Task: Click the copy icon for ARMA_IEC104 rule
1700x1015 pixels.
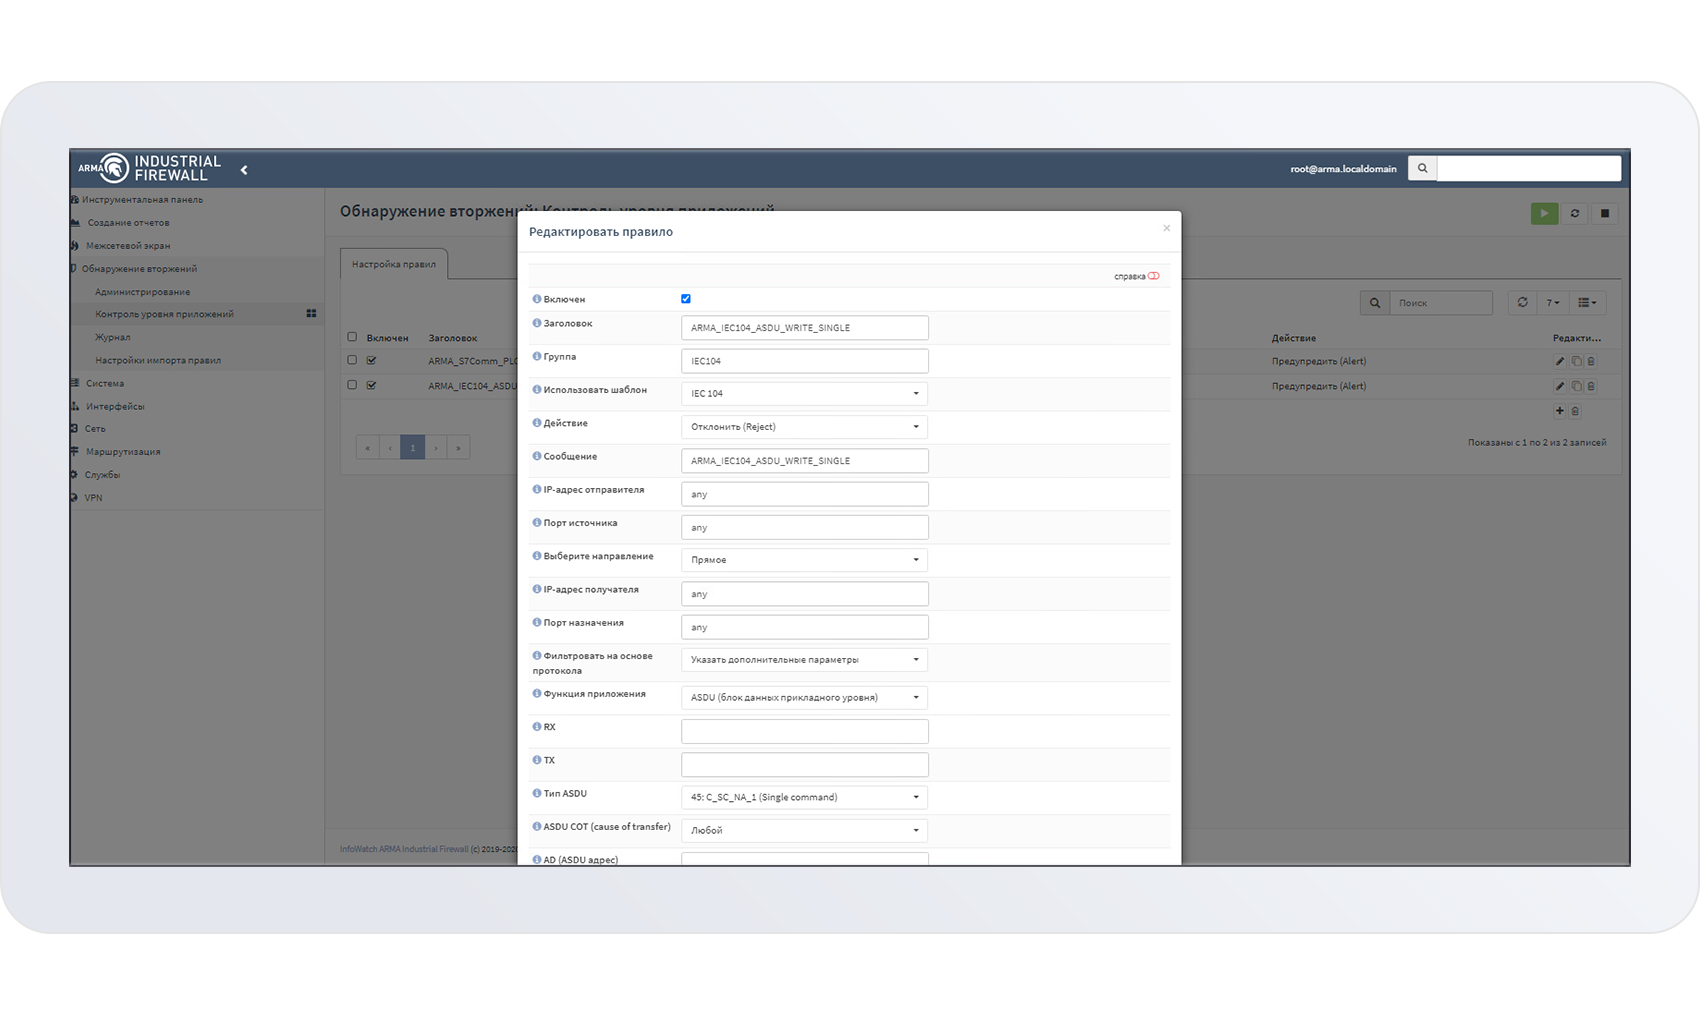Action: tap(1576, 386)
